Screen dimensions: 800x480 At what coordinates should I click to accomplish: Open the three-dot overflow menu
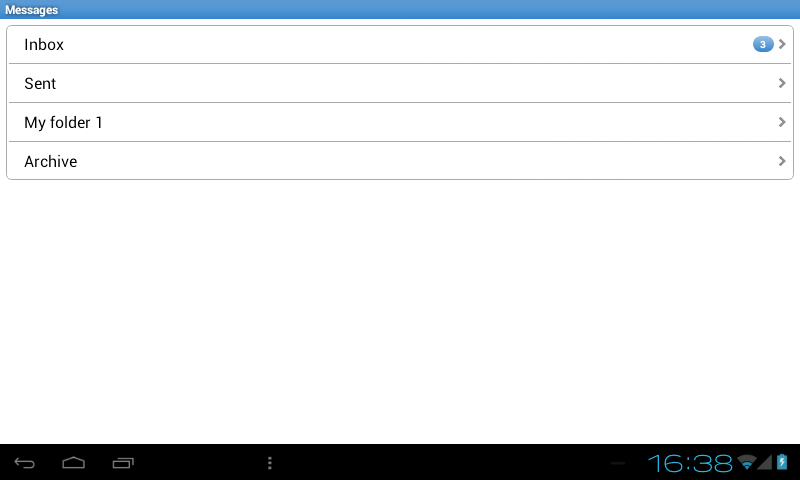tap(270, 463)
